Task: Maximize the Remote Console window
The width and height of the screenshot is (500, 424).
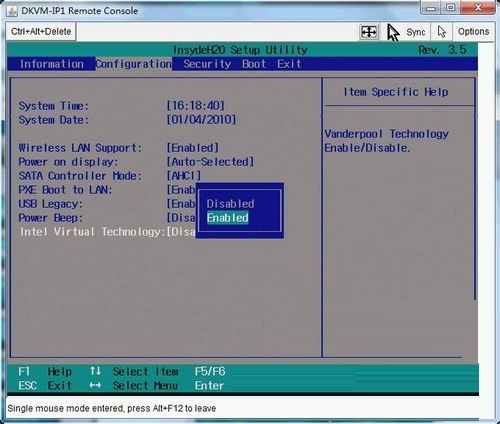Action: (450, 8)
